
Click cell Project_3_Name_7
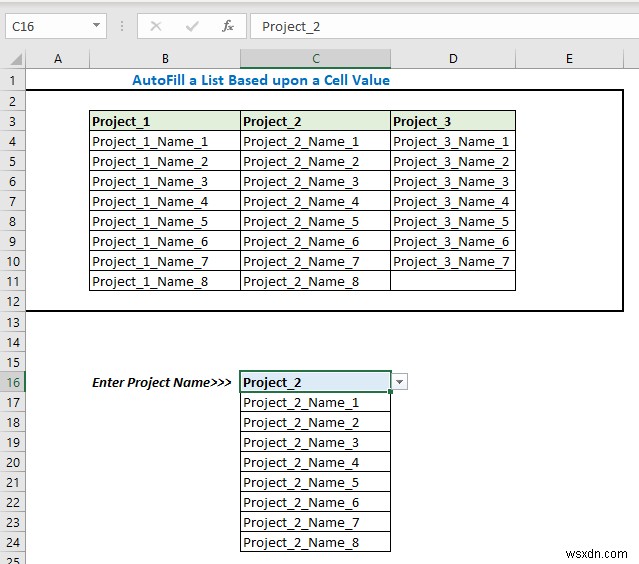(453, 261)
